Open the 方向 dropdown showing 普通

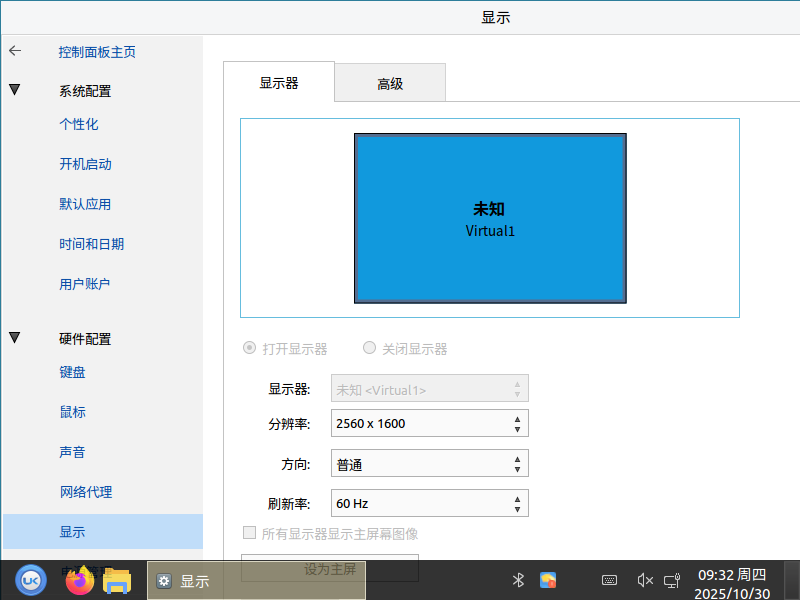pyautogui.click(x=430, y=463)
